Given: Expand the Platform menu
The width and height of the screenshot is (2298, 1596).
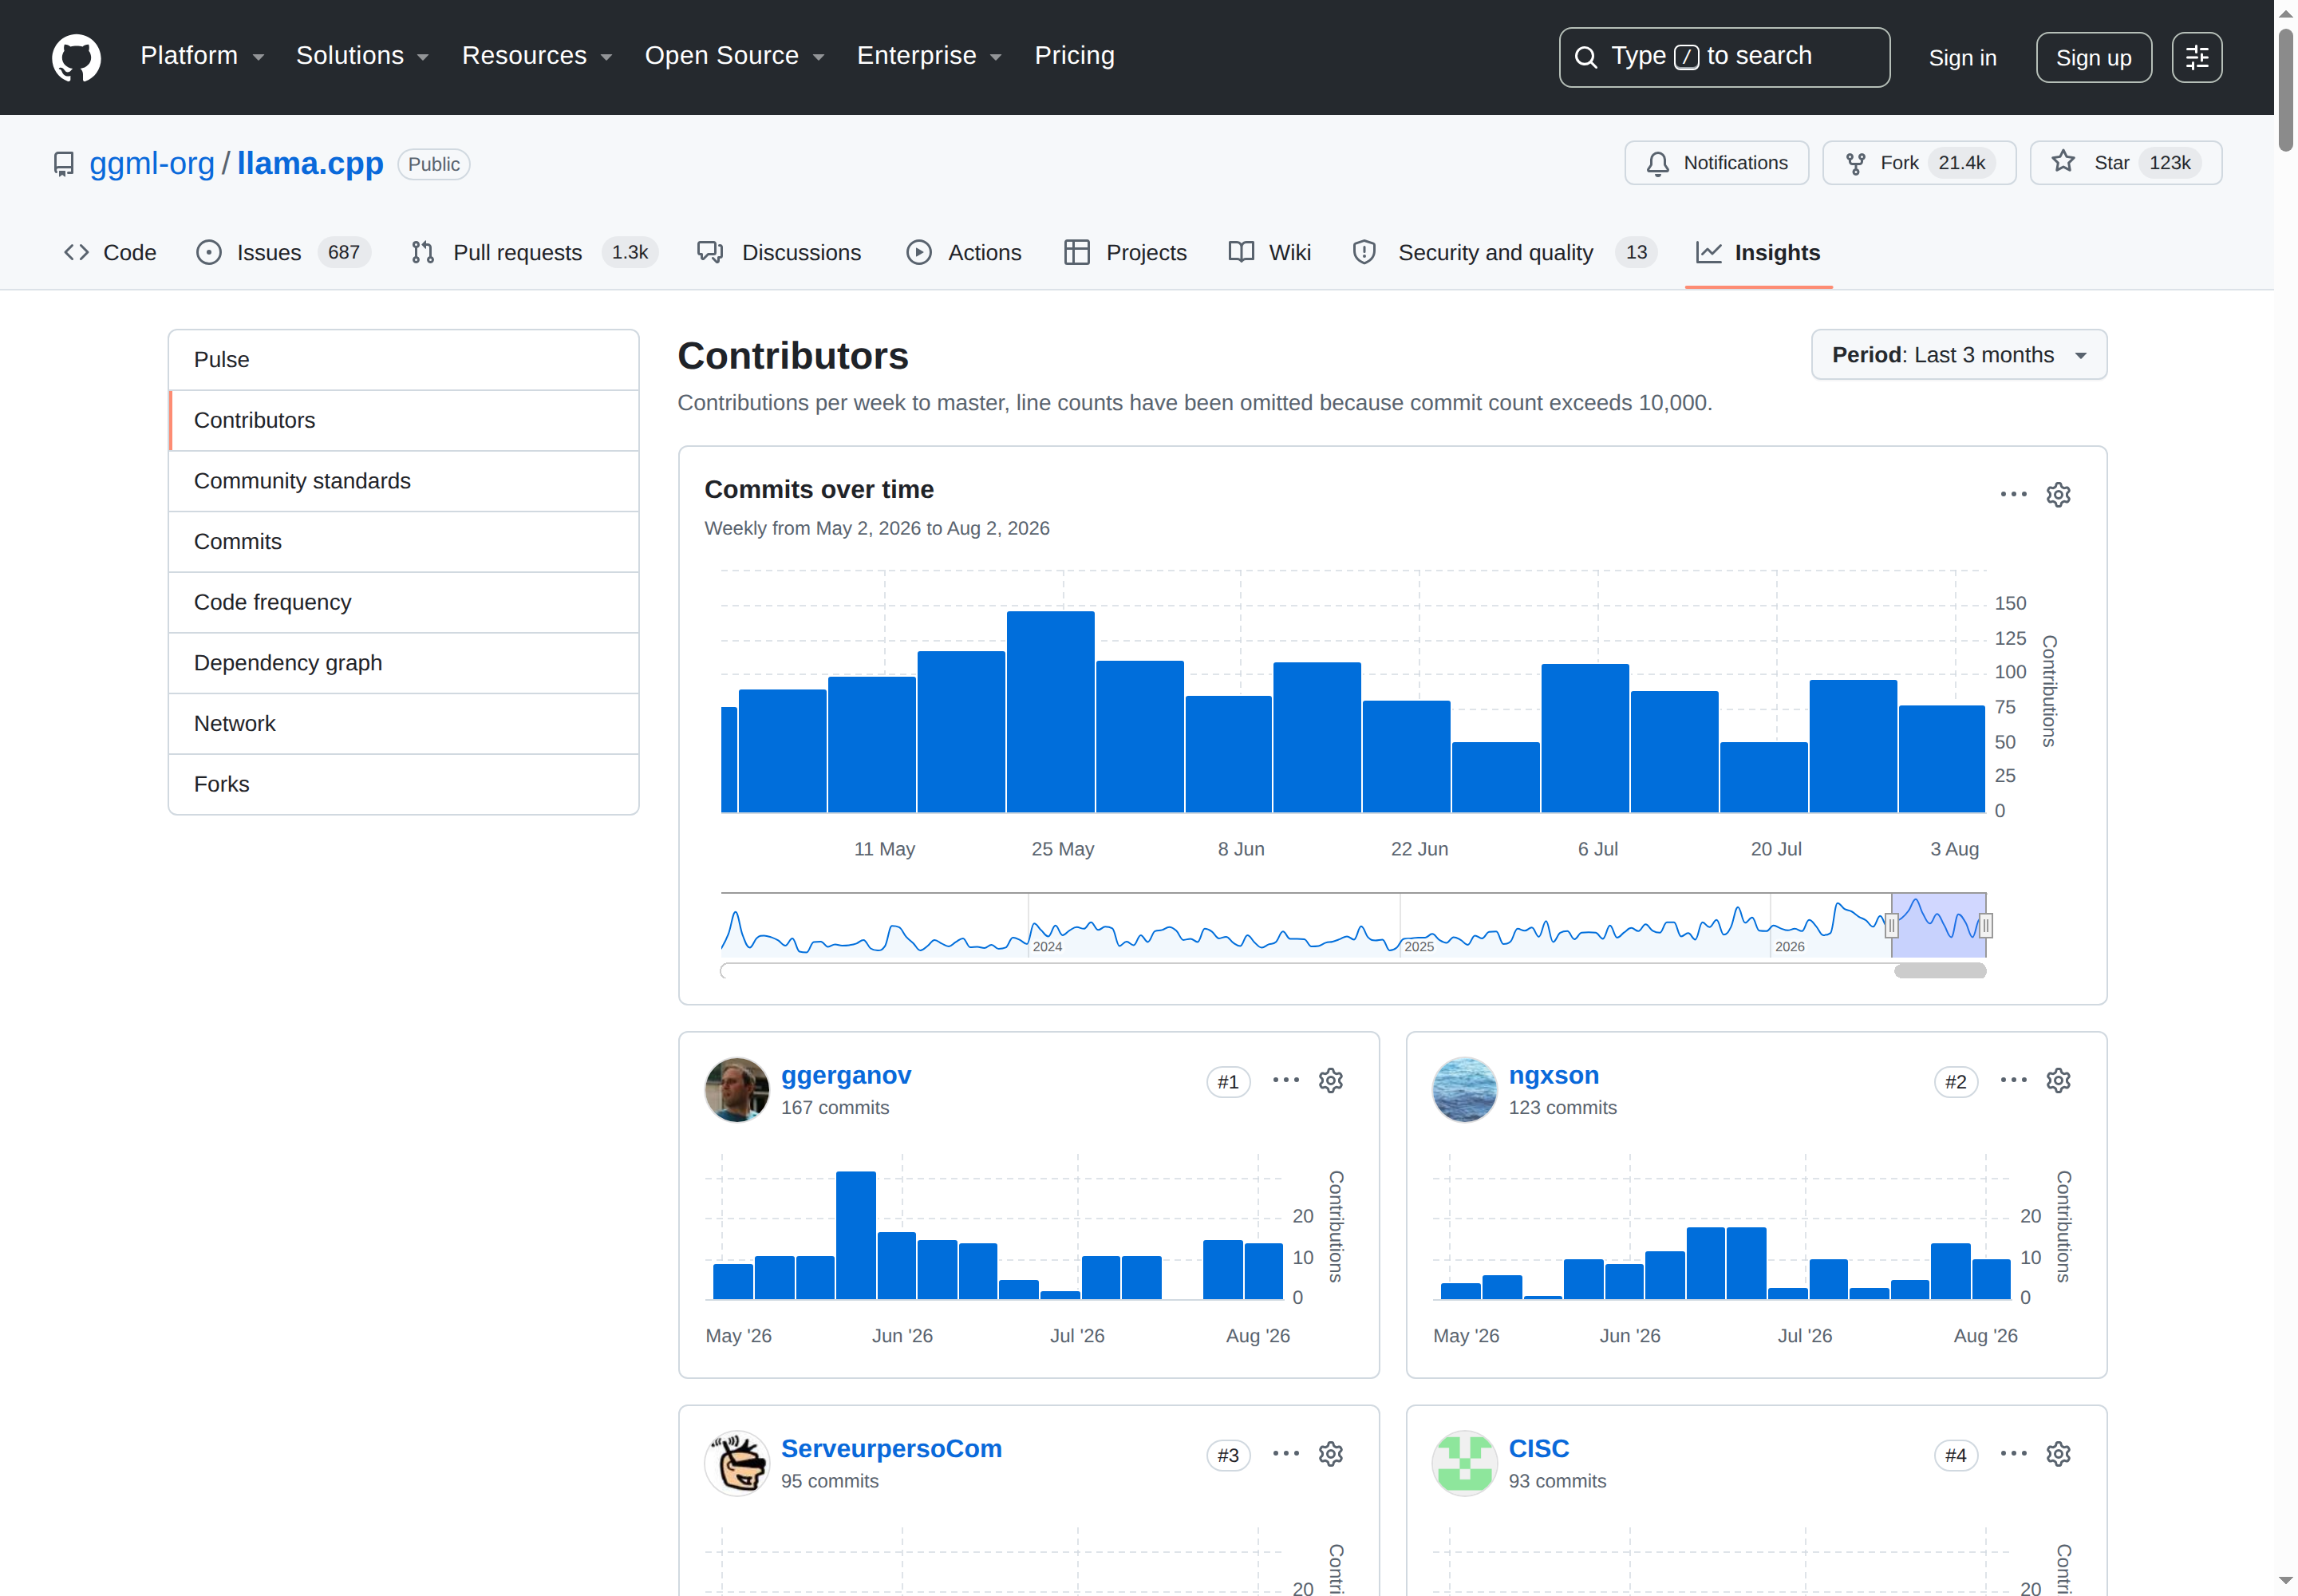Looking at the screenshot, I should [x=202, y=56].
